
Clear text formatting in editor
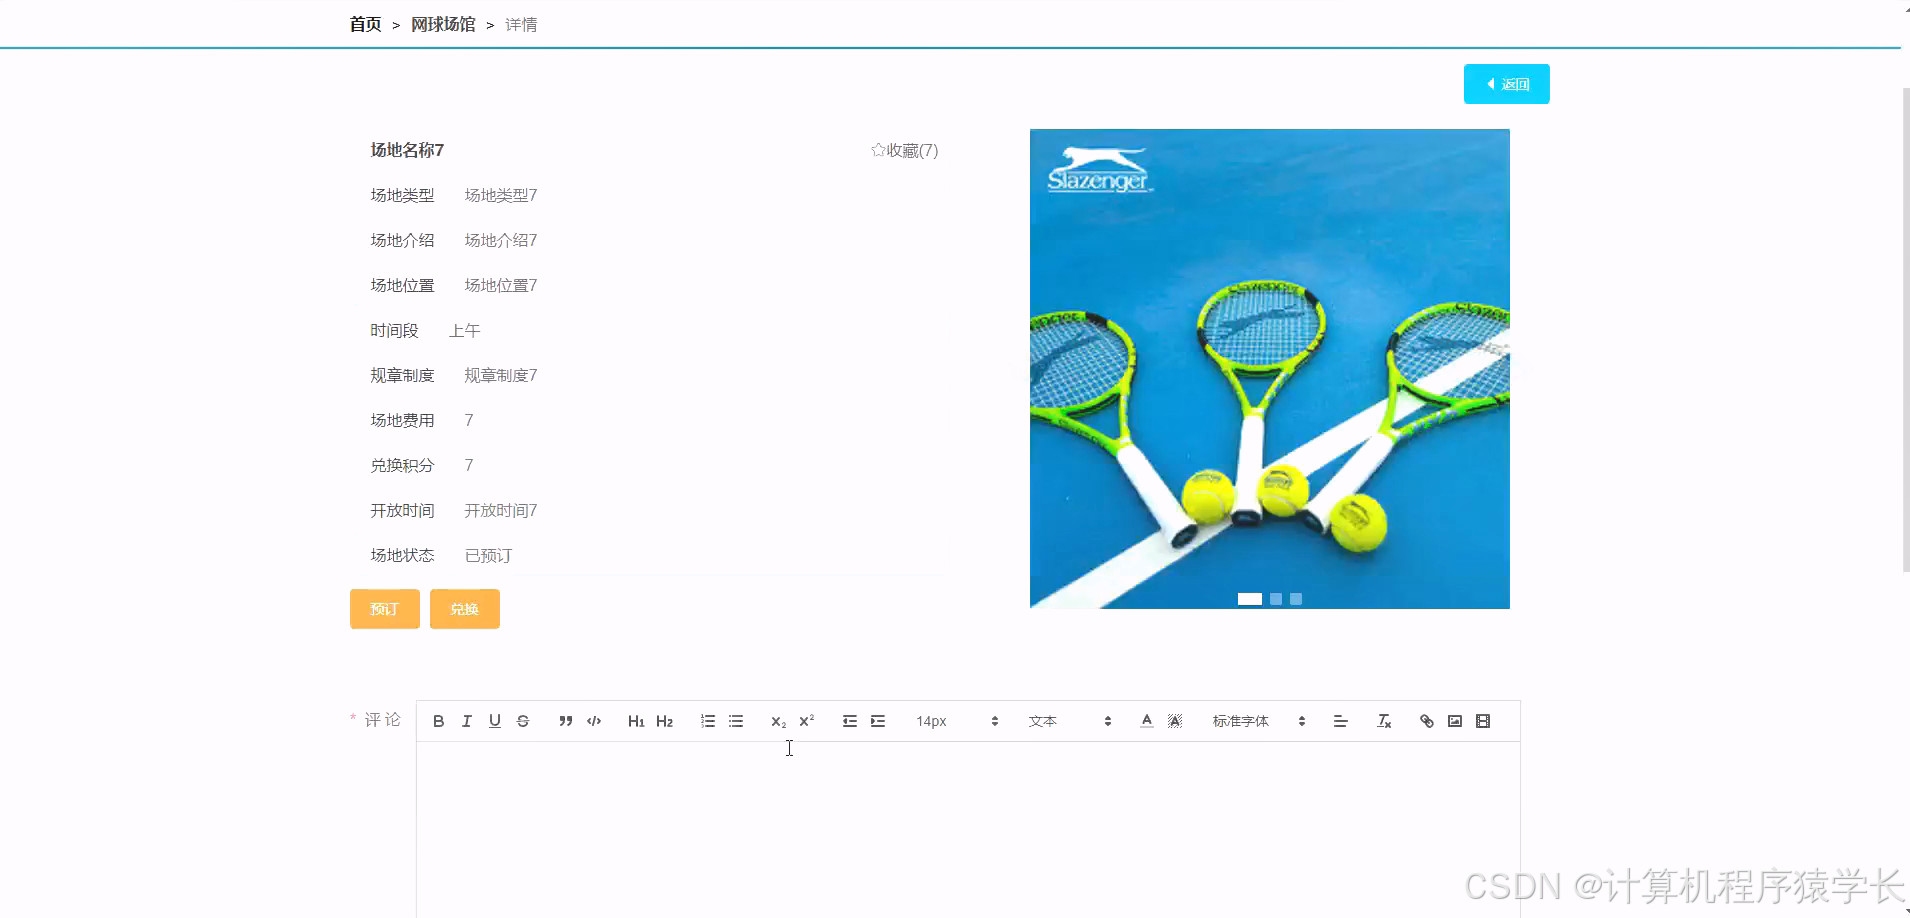coord(1384,721)
